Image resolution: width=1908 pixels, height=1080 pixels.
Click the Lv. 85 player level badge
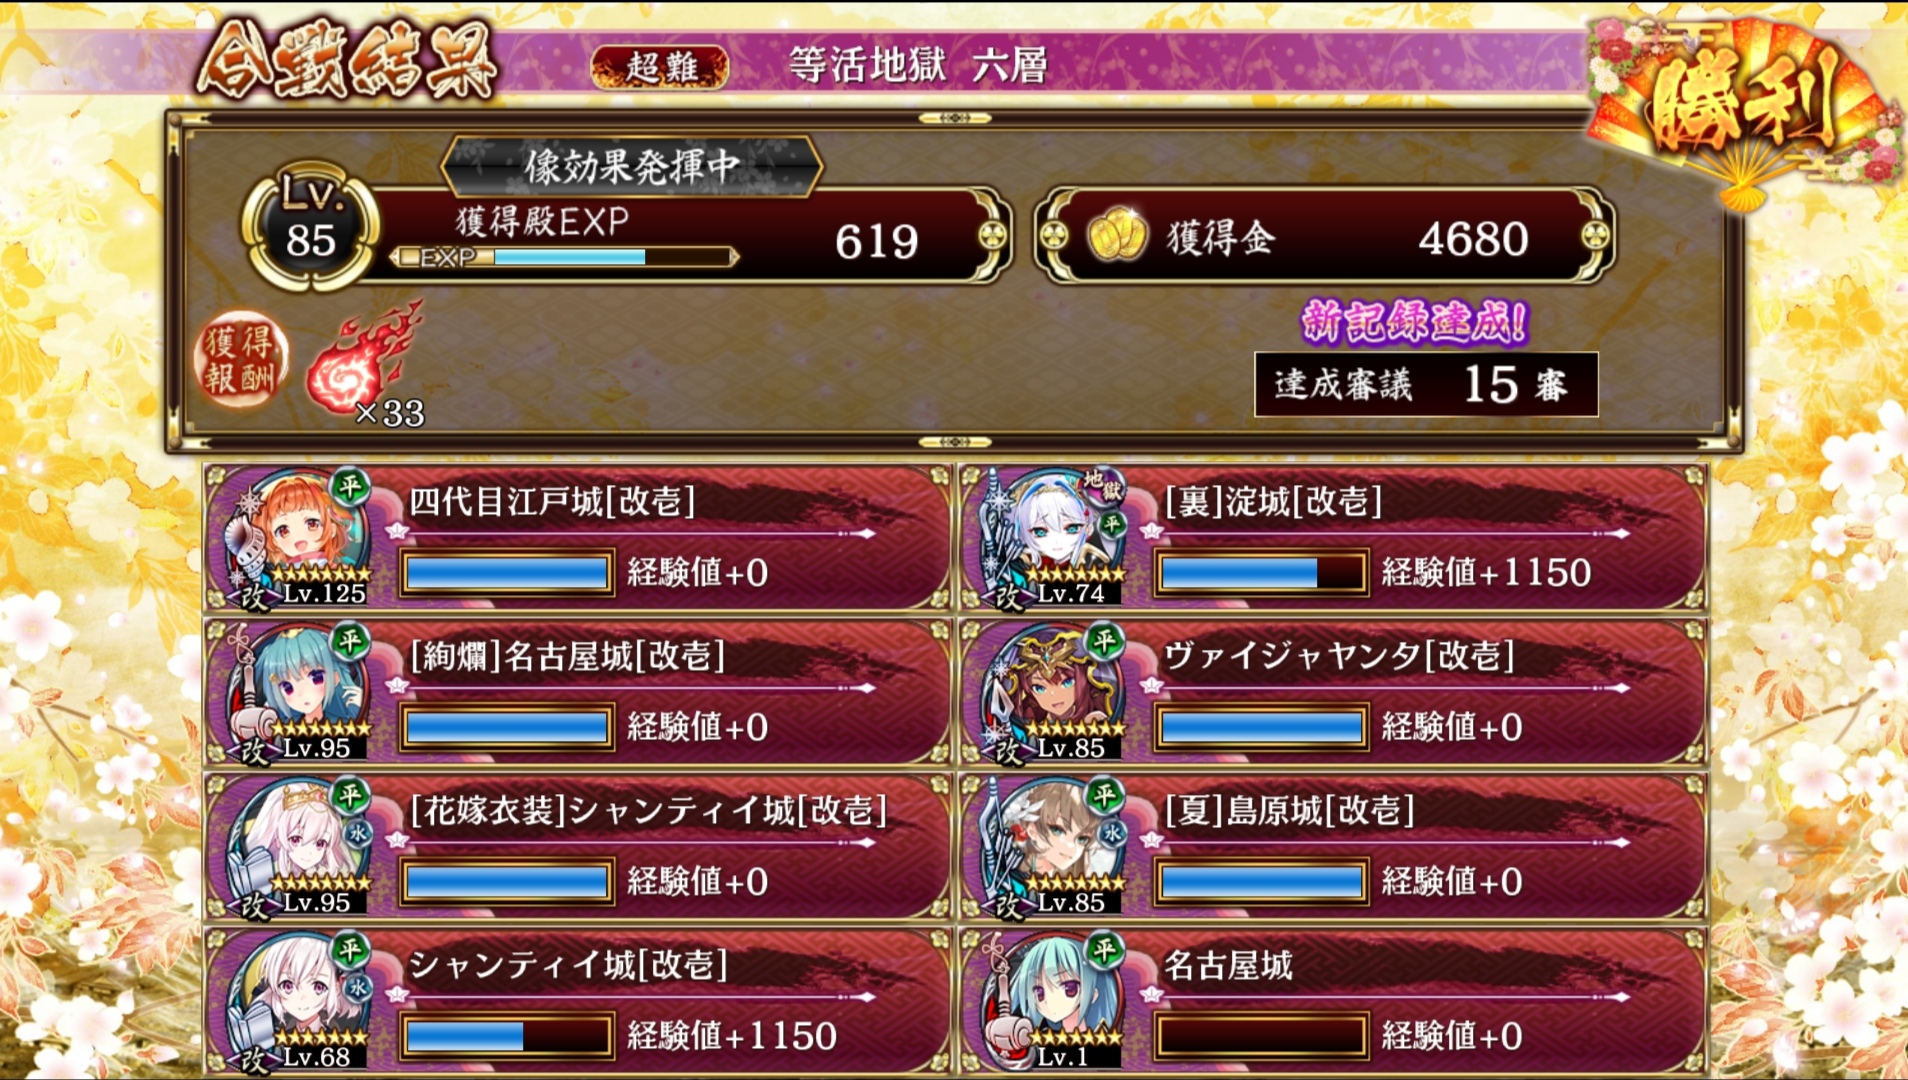pos(310,226)
